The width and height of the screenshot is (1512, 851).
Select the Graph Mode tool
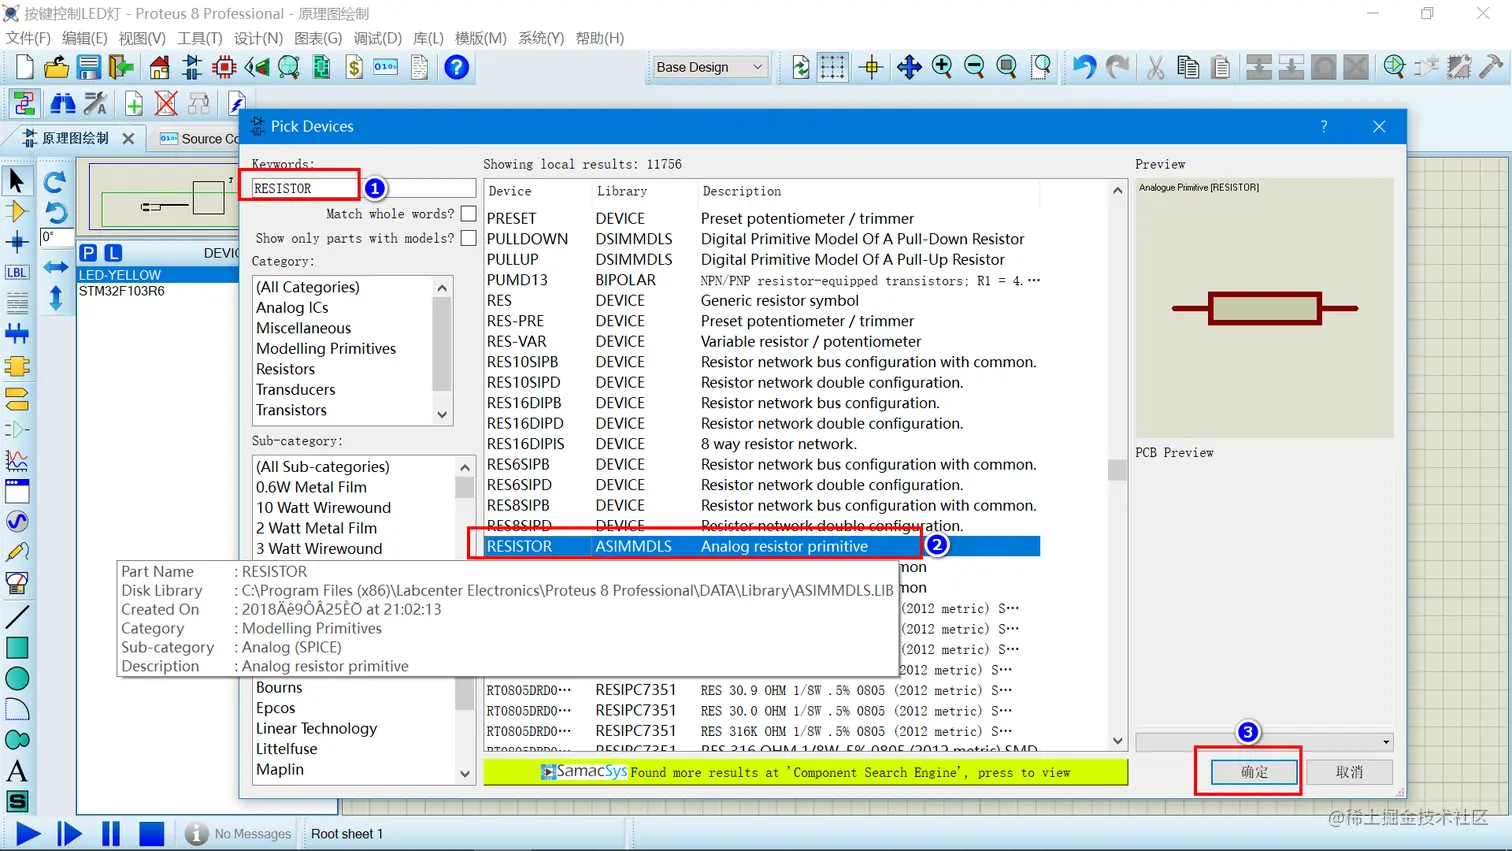(x=17, y=461)
